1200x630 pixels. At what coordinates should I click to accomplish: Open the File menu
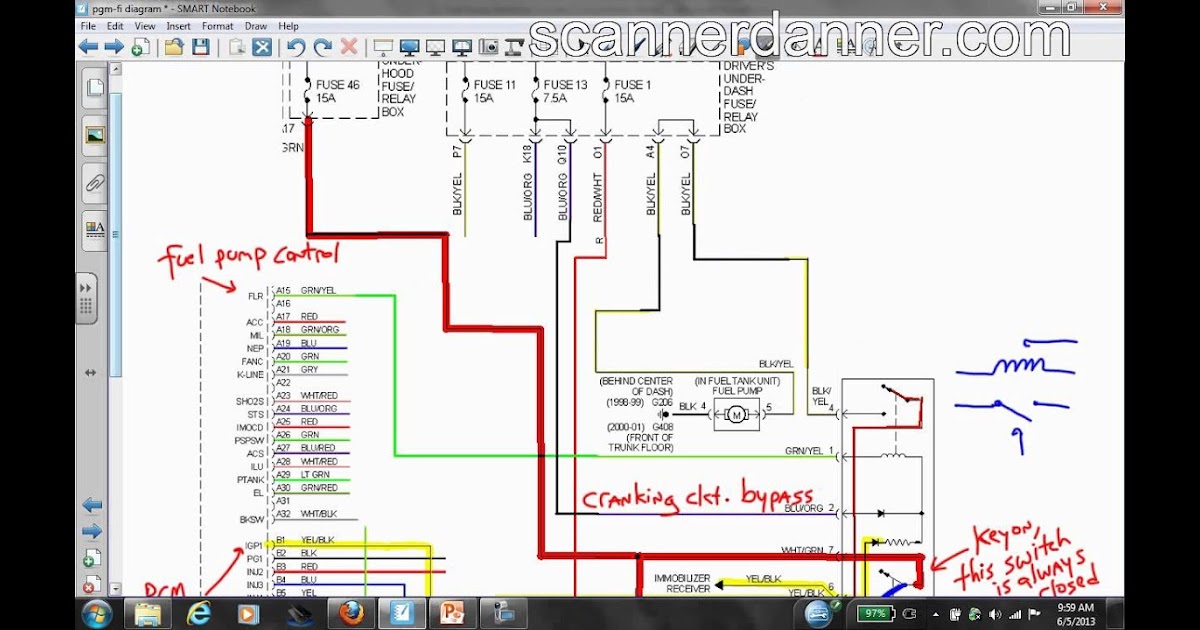pos(88,26)
